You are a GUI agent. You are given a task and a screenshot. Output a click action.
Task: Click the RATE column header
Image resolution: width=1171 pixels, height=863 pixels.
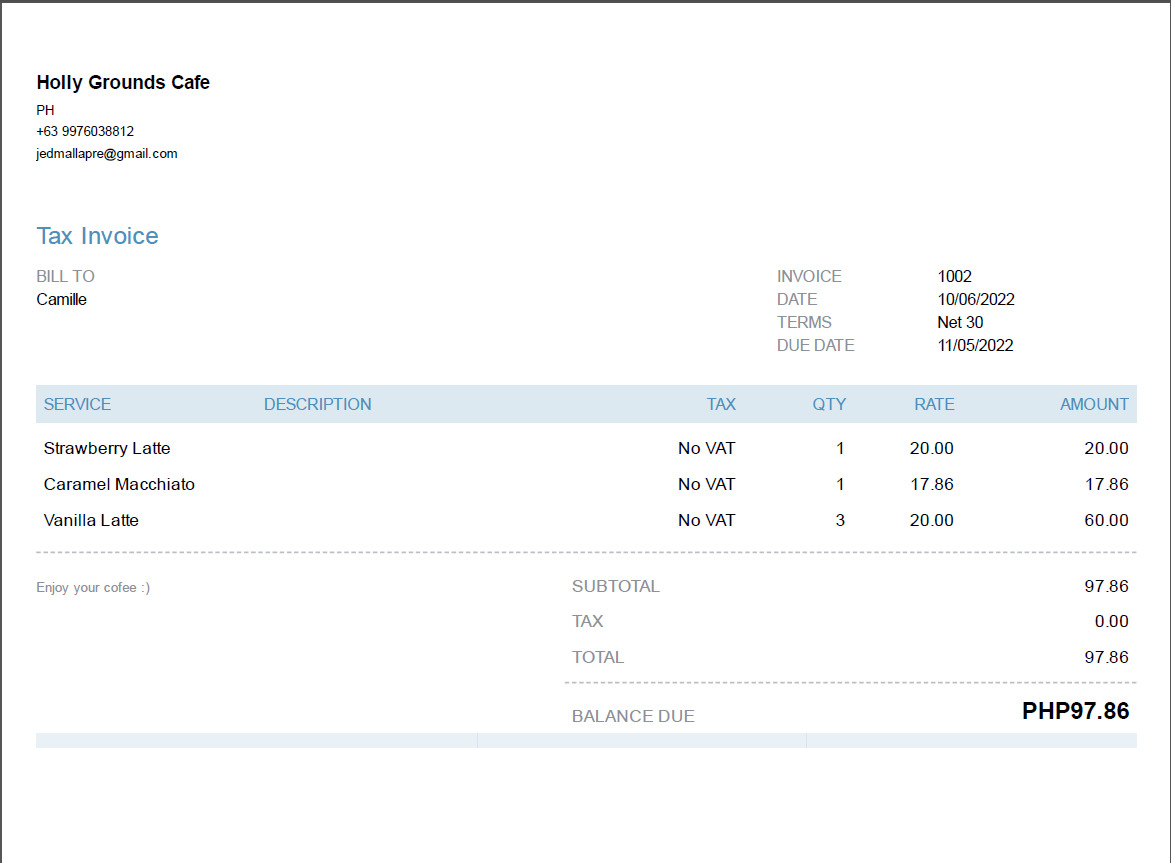pos(934,405)
